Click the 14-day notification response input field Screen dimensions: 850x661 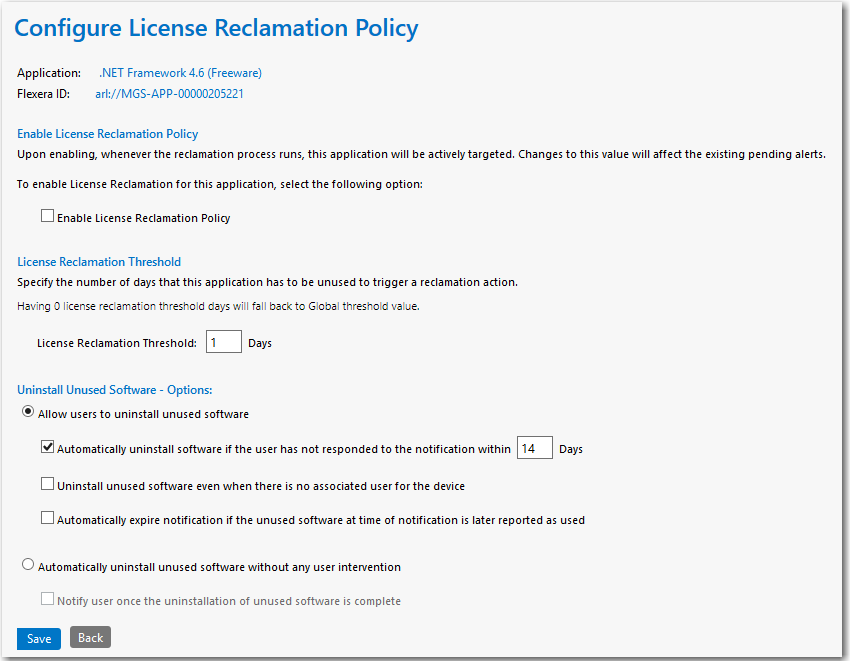534,447
